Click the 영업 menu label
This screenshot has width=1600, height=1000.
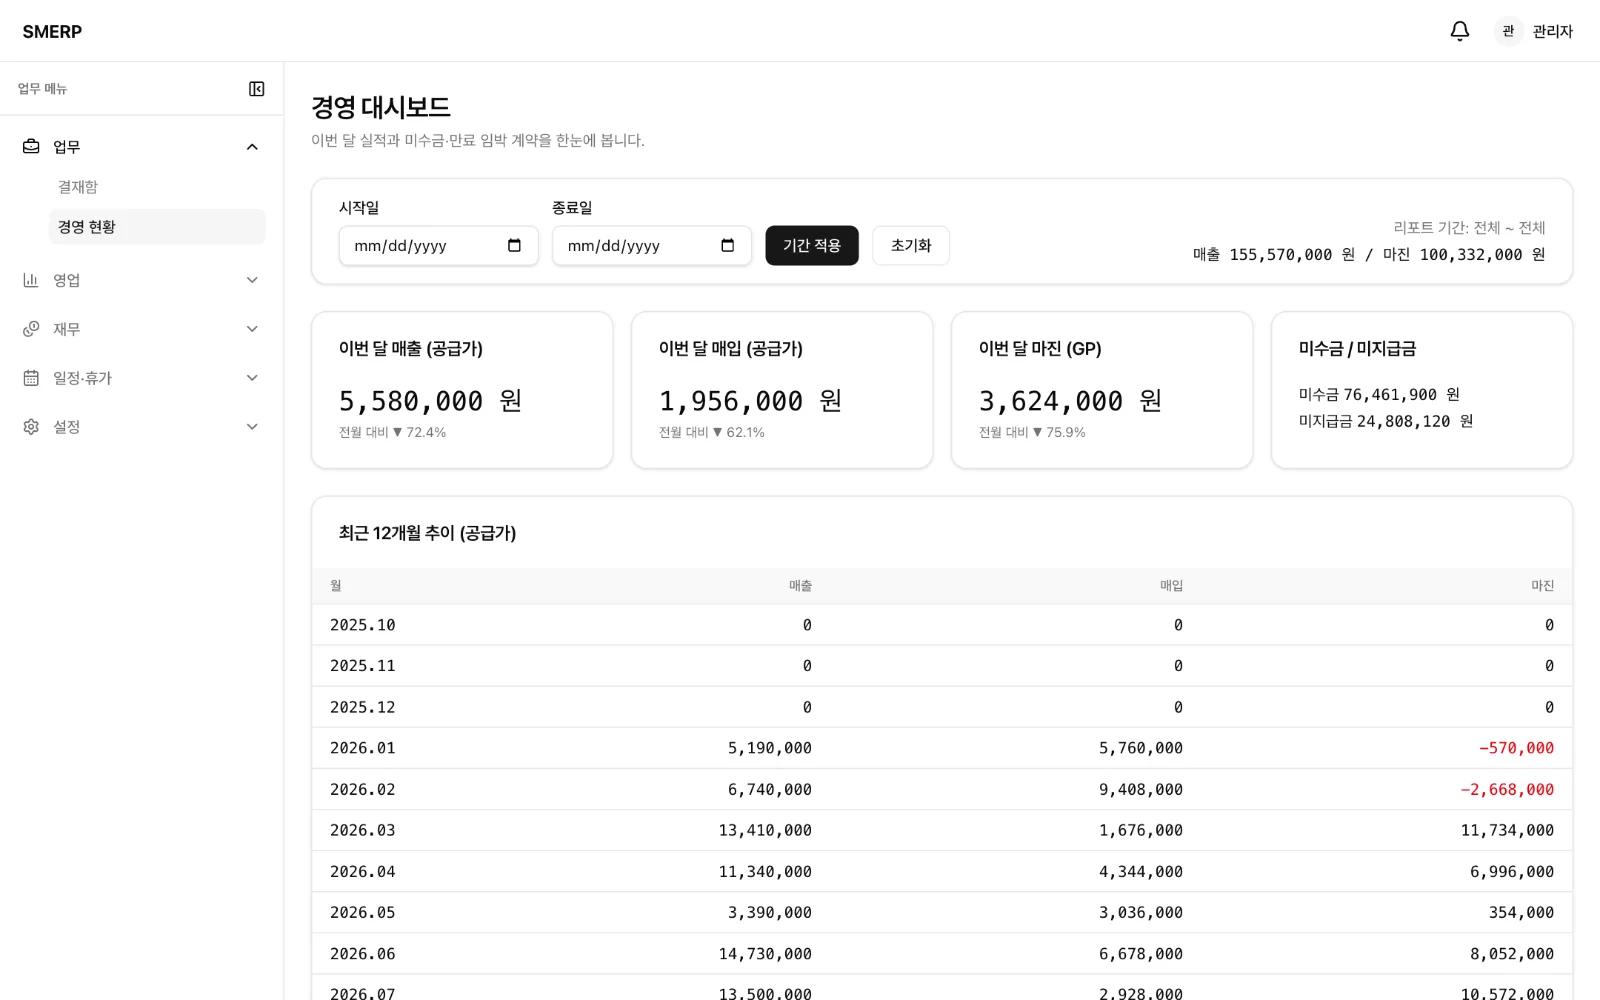coord(67,280)
